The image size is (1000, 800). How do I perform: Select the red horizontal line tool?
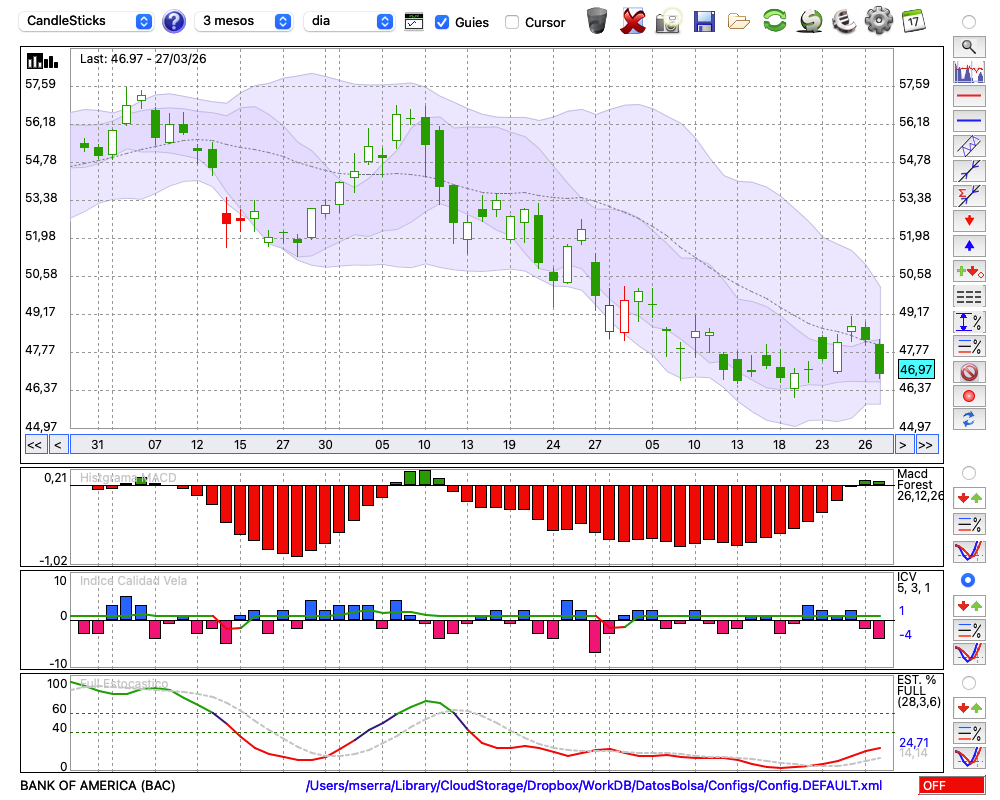(967, 97)
